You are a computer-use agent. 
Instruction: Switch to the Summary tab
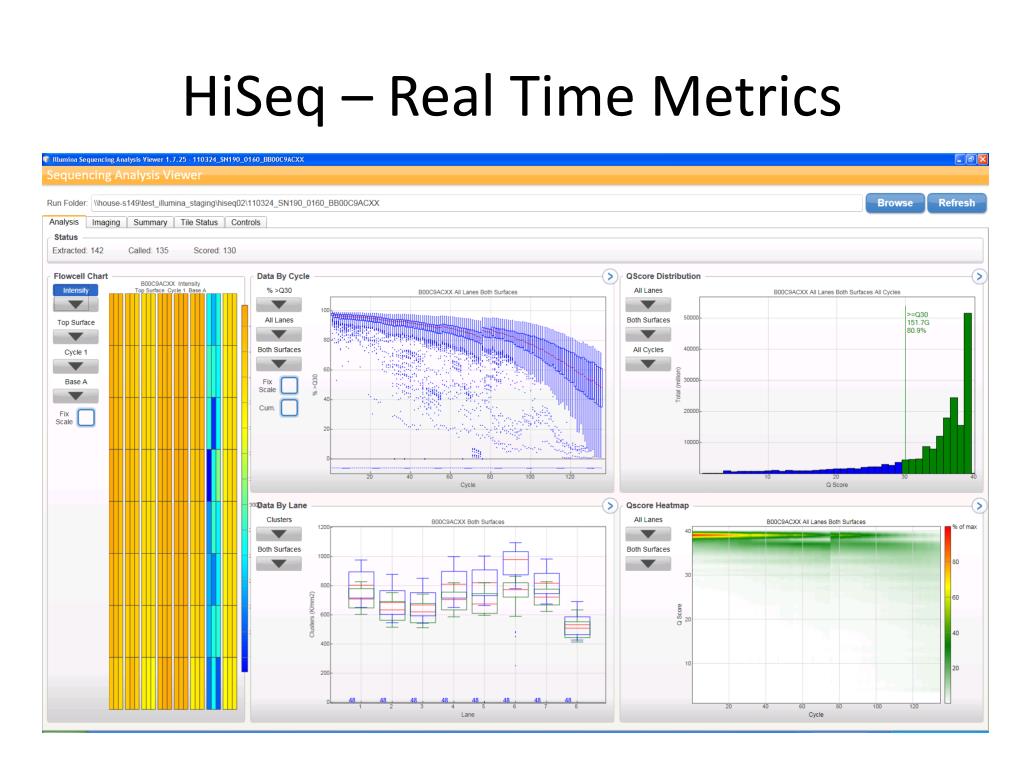(x=150, y=223)
